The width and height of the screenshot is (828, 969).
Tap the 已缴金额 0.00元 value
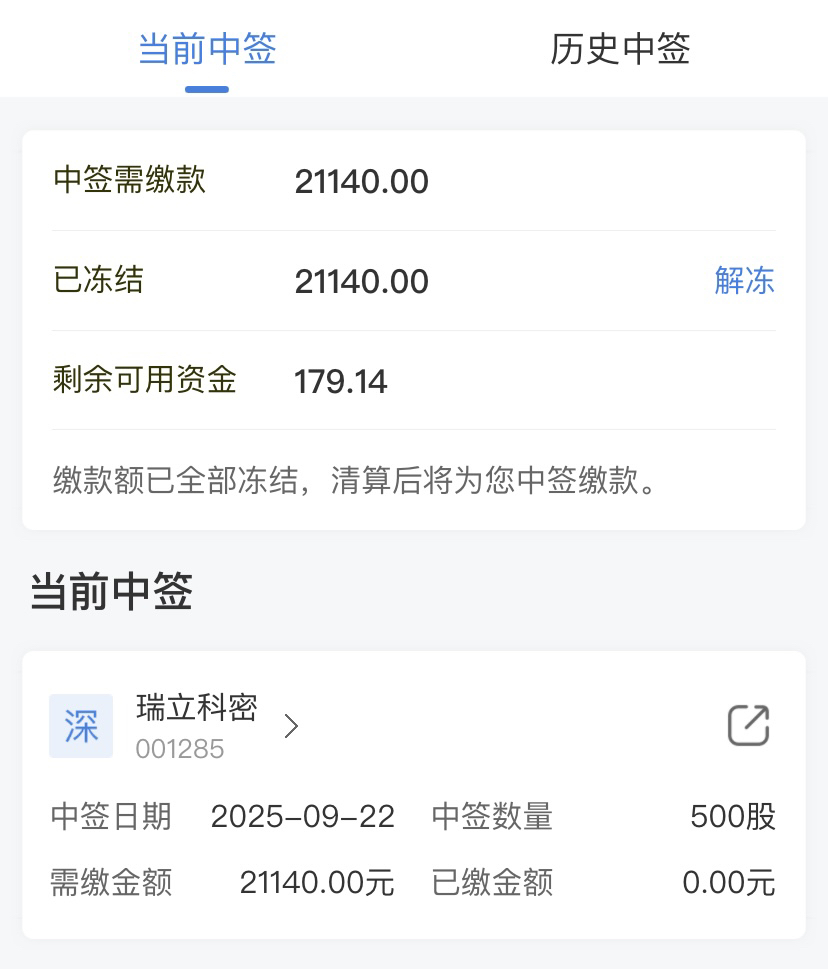tap(729, 882)
